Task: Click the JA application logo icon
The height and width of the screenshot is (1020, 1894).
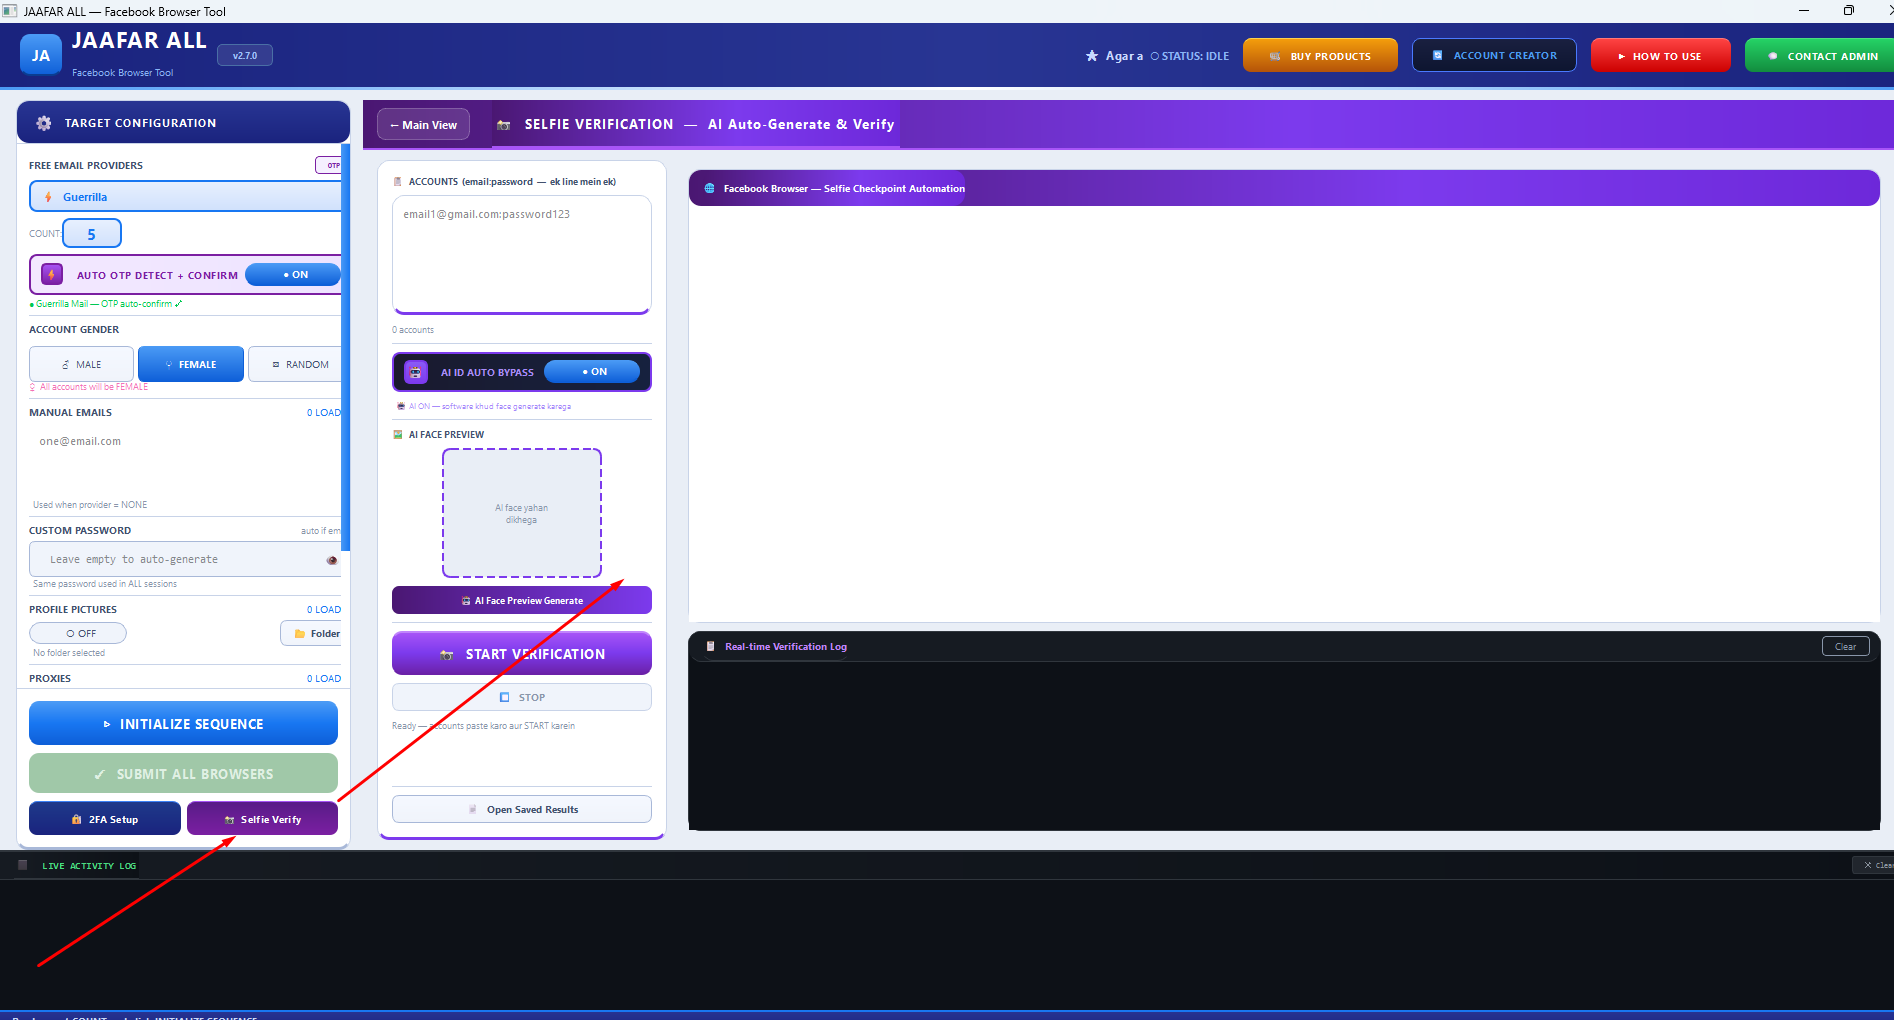Action: (41, 56)
